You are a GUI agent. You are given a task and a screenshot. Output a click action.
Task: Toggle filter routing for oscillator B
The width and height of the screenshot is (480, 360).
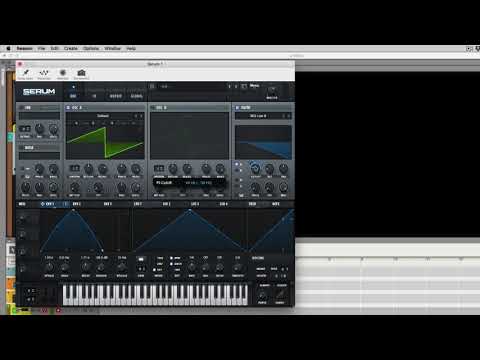(x=237, y=170)
